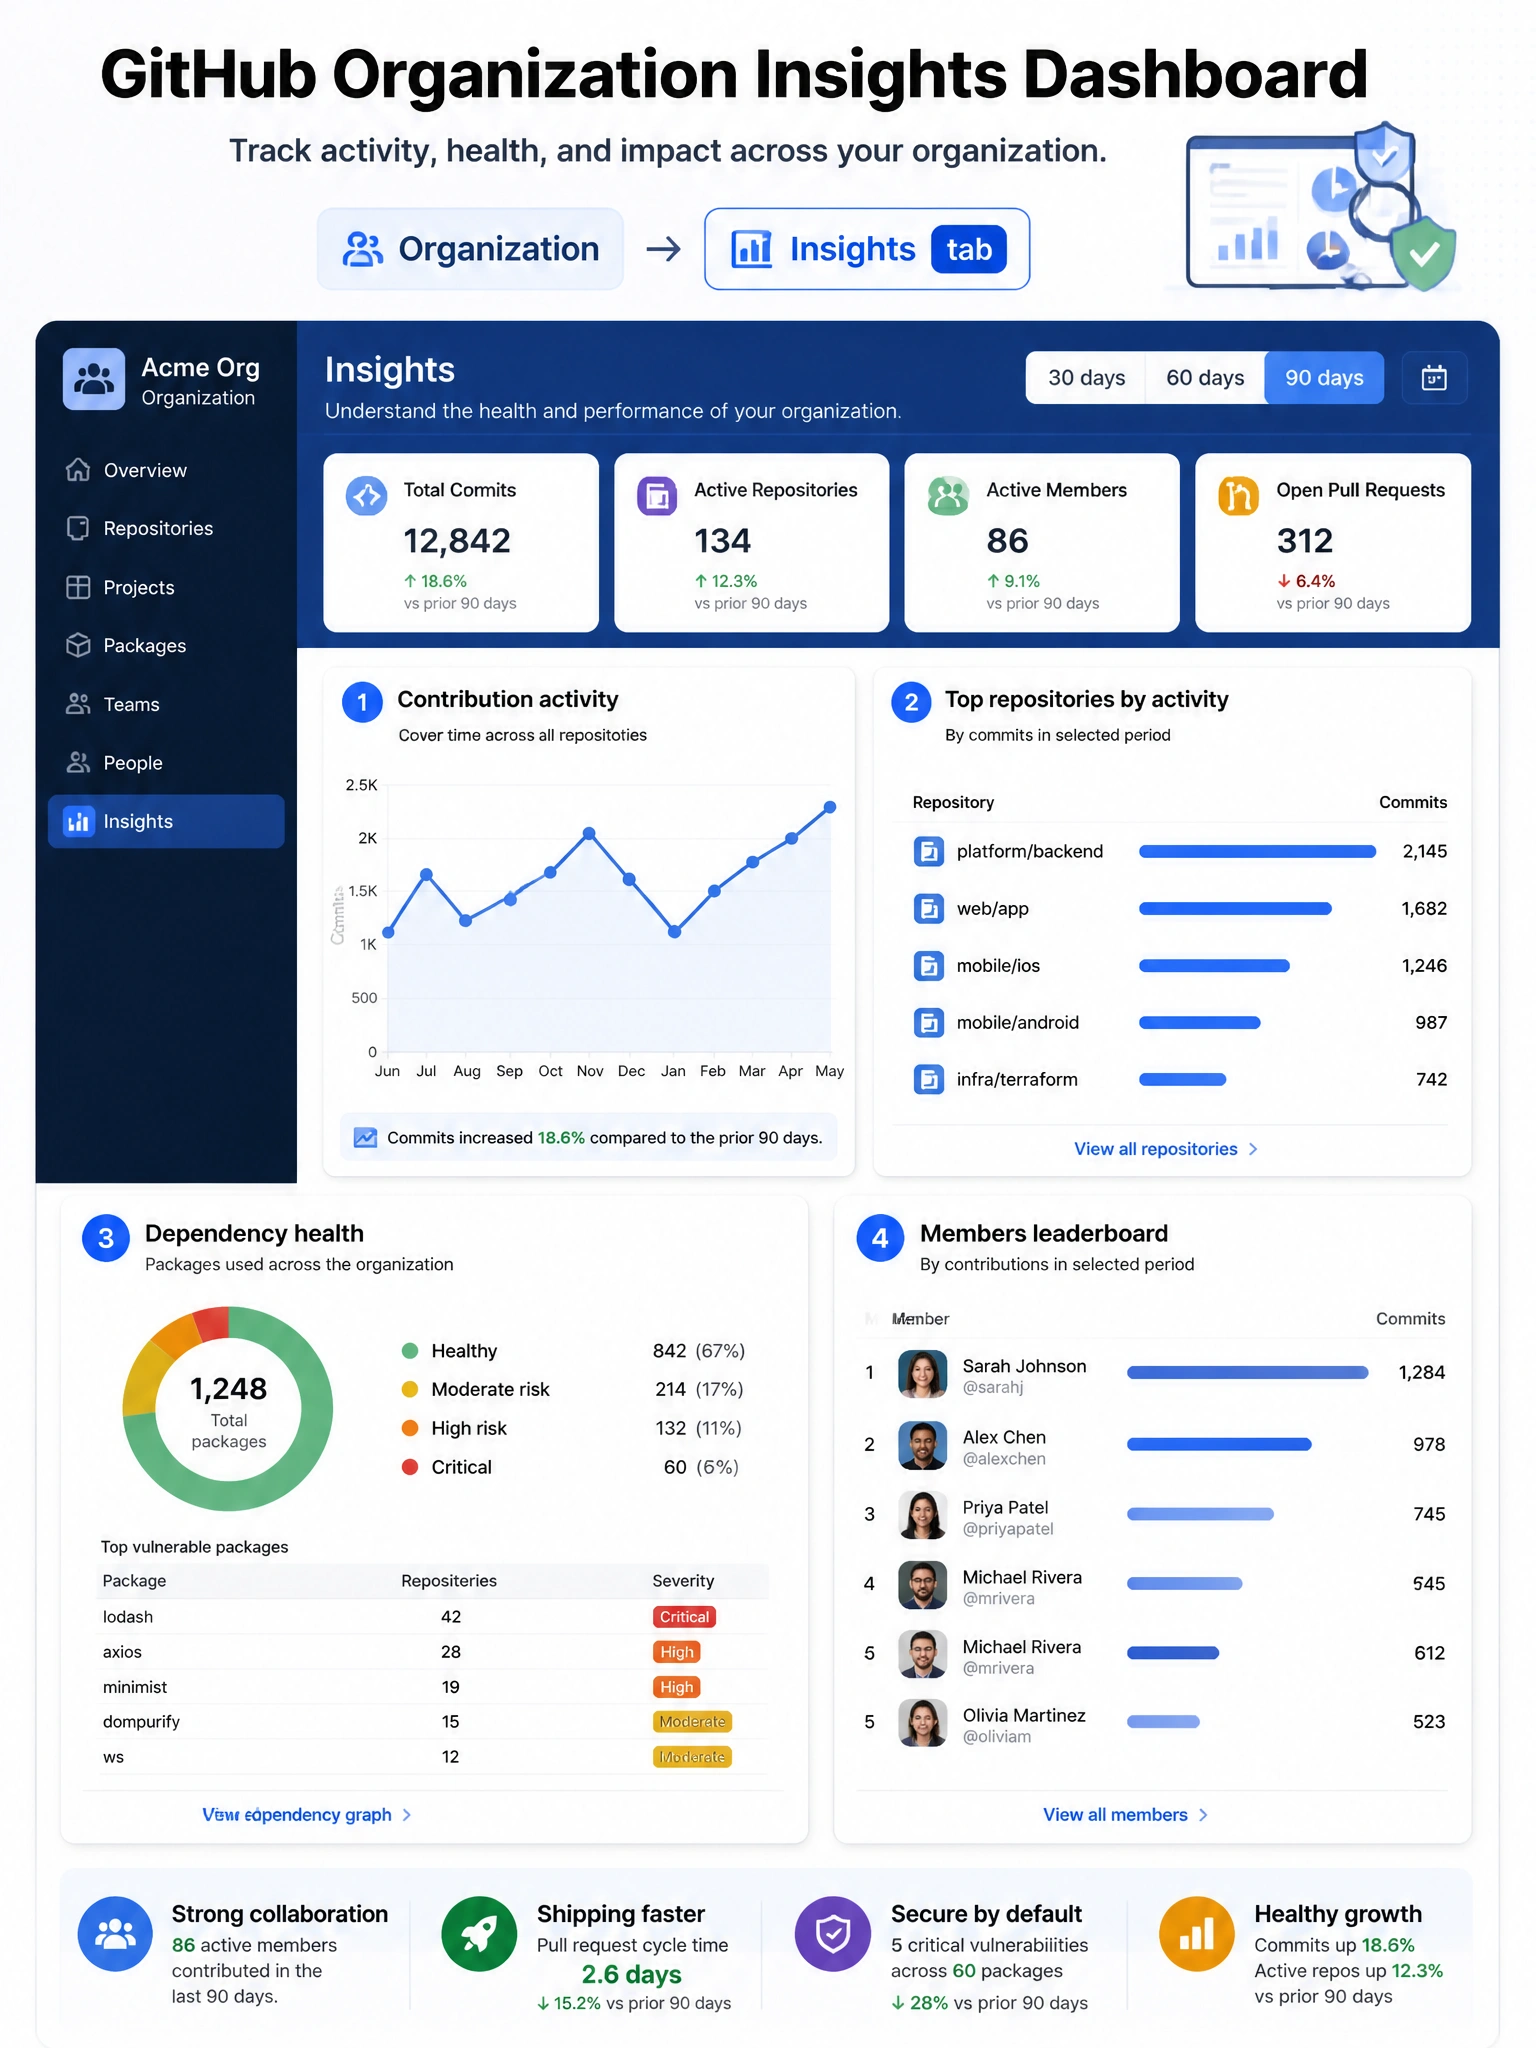Expand the View all members chevron
The image size is (1536, 2048).
point(1203,1815)
